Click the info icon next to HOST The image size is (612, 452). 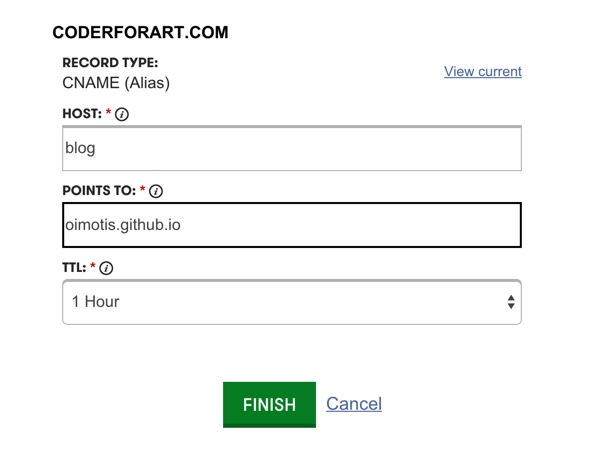122,115
